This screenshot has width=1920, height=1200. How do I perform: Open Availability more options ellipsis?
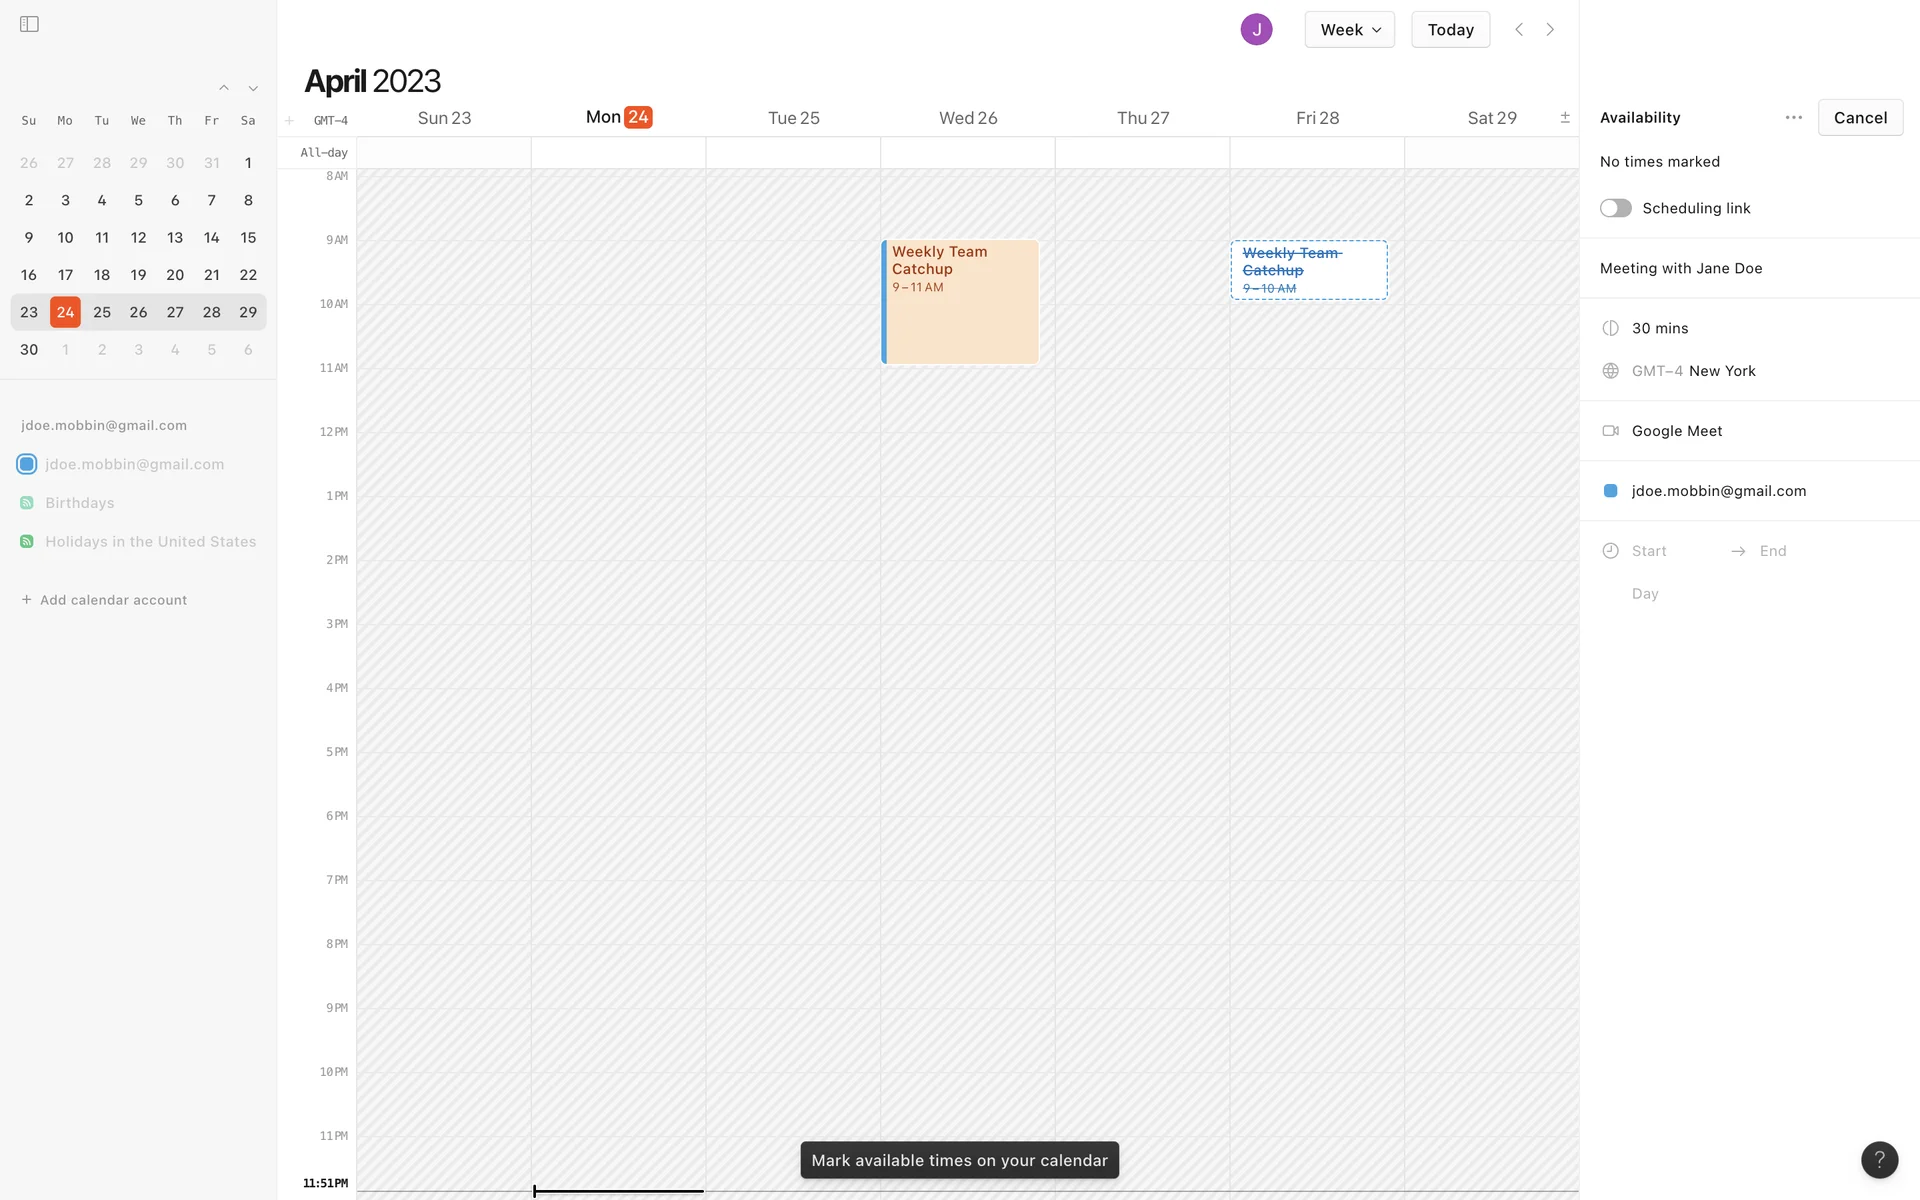[1793, 118]
